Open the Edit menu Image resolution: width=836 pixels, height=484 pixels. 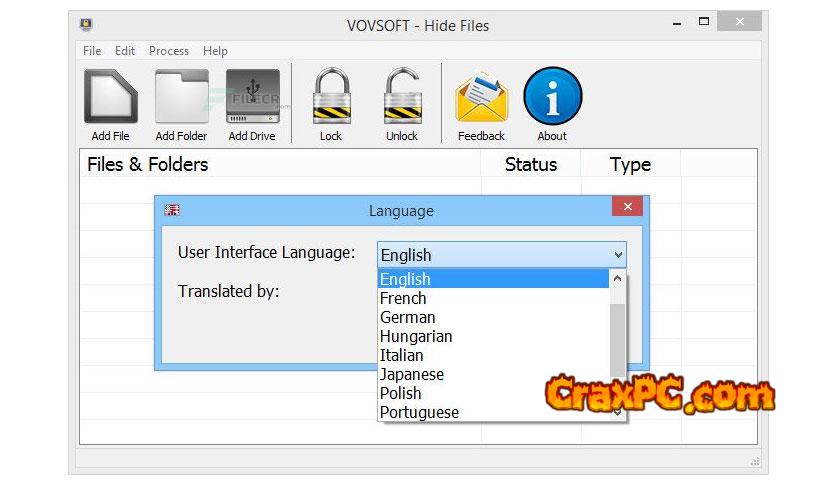[x=125, y=51]
